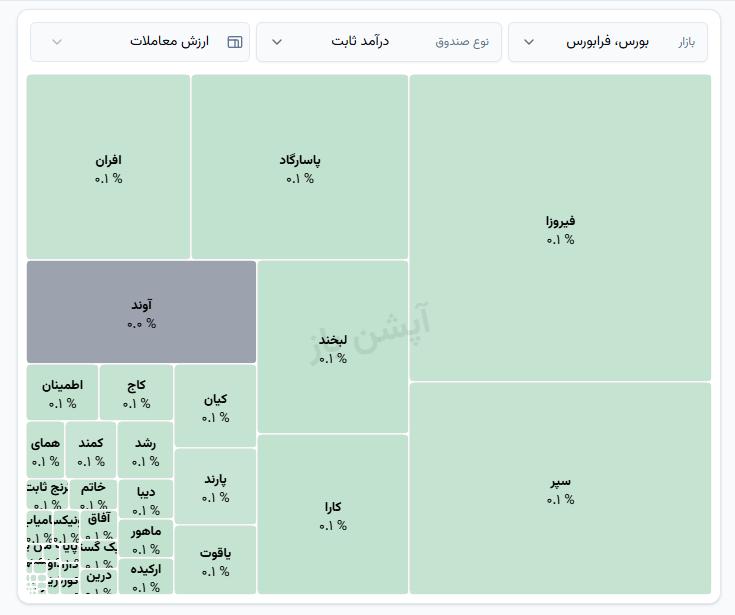Select the کمند treemap tile
Viewport: 735px width, 615px height.
coord(90,450)
